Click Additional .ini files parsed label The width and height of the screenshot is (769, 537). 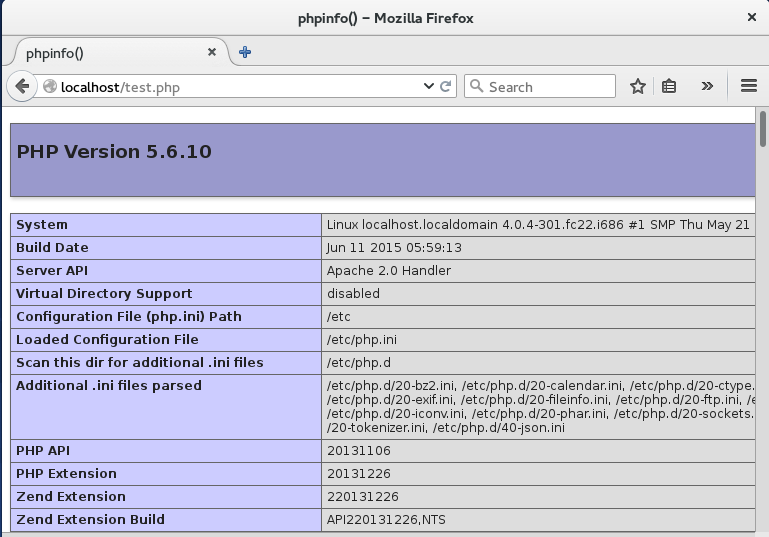[x=109, y=386]
